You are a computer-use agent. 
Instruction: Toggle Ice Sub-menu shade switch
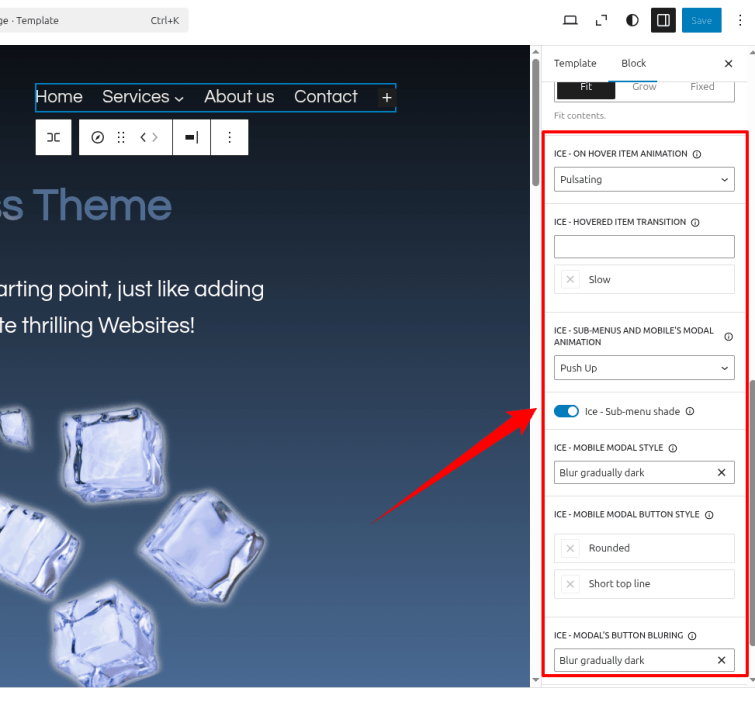(x=566, y=411)
